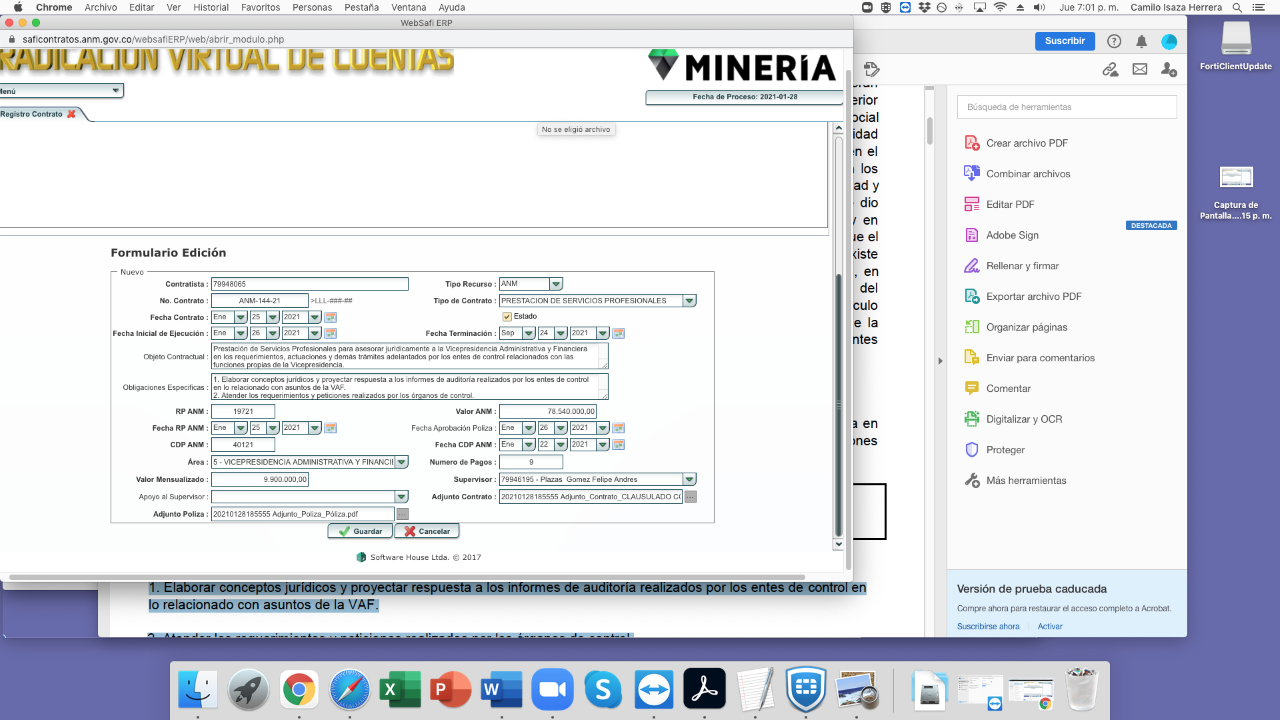1280x720 pixels.
Task: Collapse Acrobat tools pane arrow
Action: [939, 360]
